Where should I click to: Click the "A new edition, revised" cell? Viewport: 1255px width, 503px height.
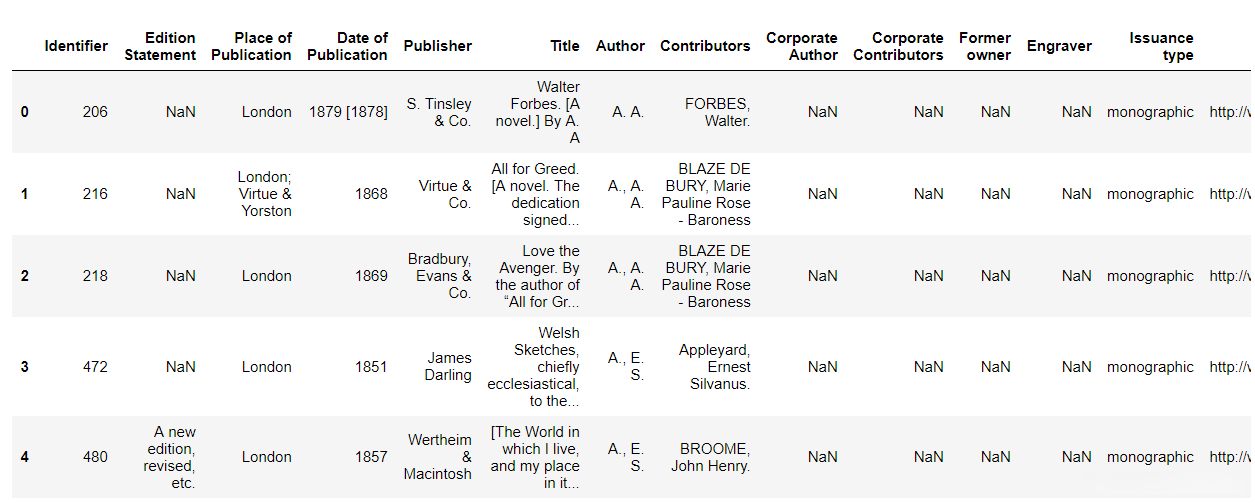coord(167,457)
